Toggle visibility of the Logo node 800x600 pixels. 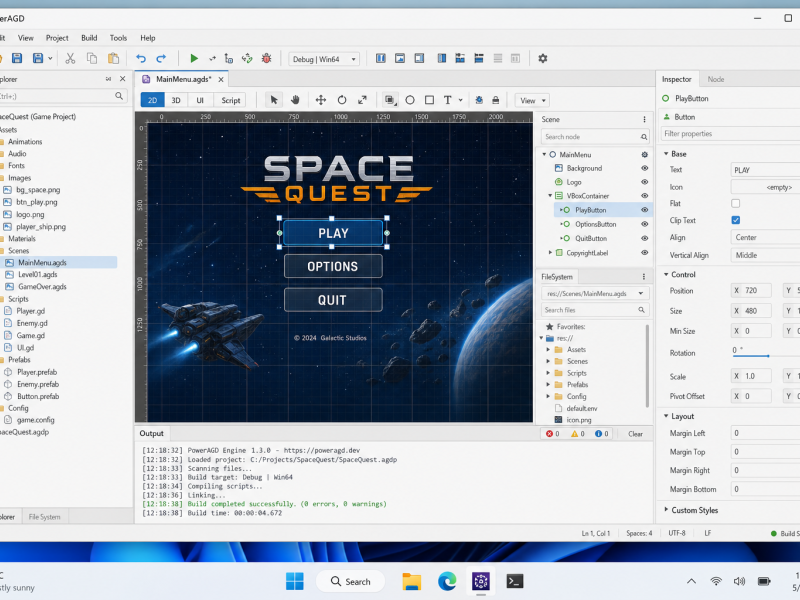[644, 182]
